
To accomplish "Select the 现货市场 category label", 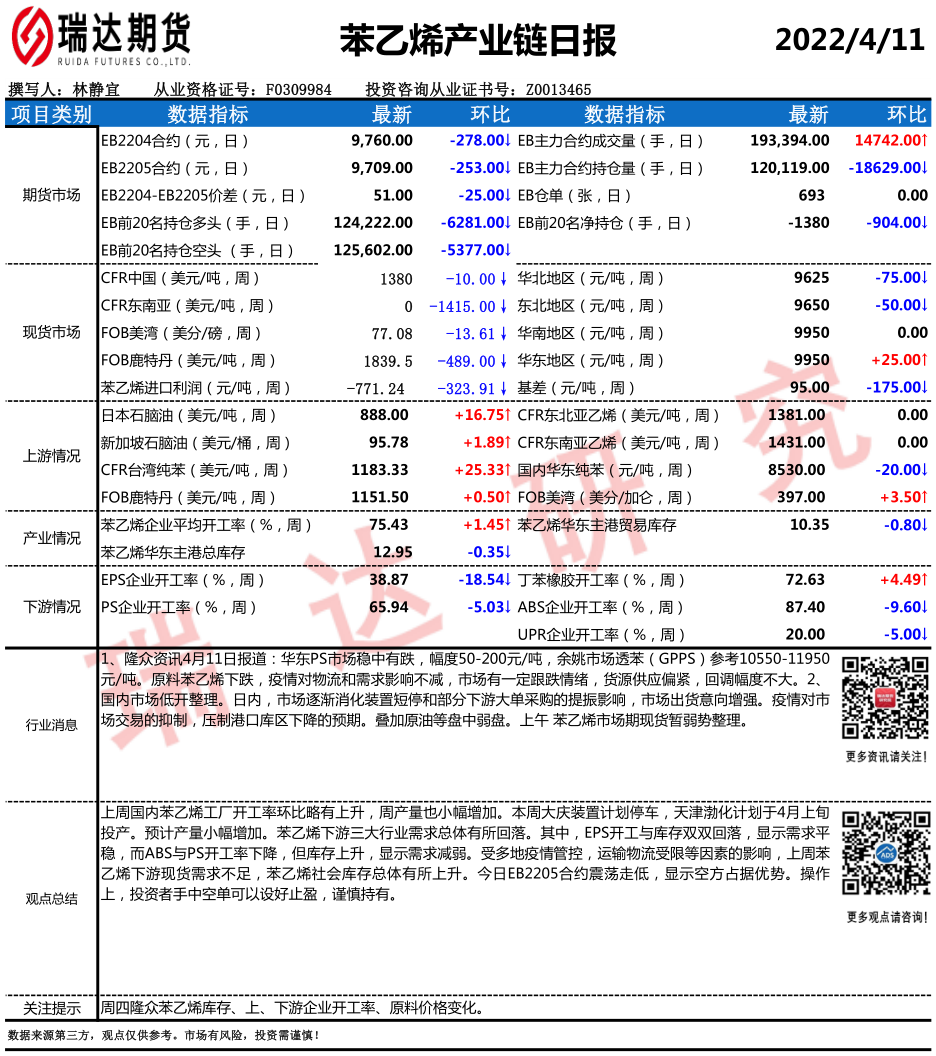I will (x=51, y=333).
